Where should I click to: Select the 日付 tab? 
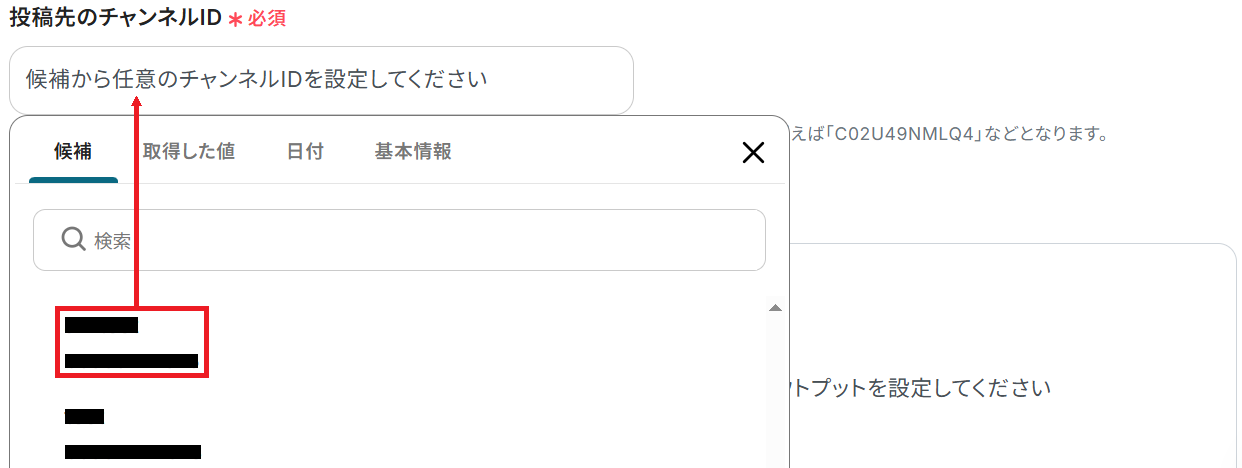coord(305,152)
